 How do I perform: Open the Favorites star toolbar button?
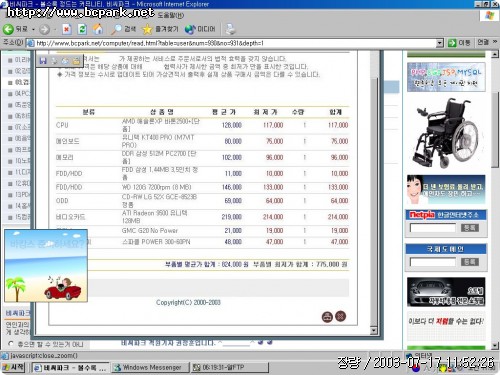[160, 29]
